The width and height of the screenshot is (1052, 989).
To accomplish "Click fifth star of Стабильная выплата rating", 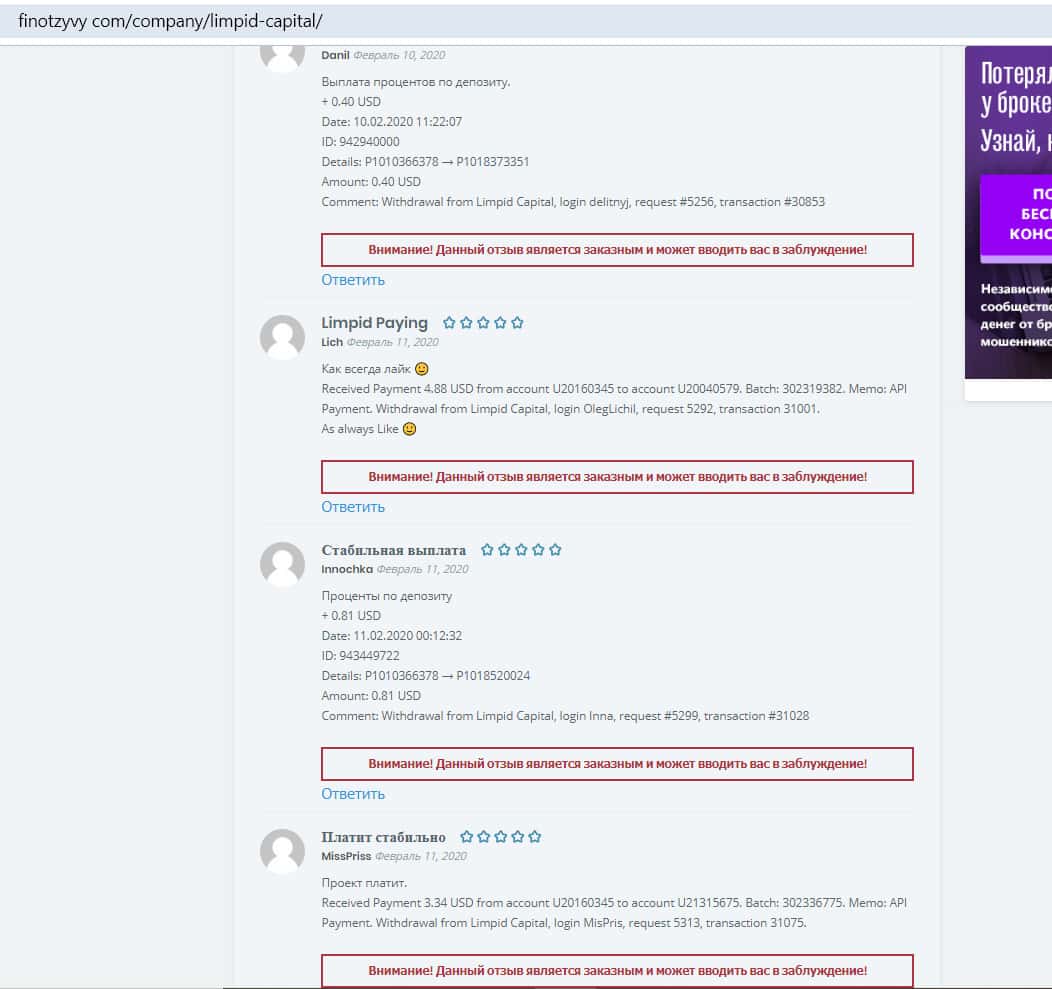I will (x=556, y=550).
